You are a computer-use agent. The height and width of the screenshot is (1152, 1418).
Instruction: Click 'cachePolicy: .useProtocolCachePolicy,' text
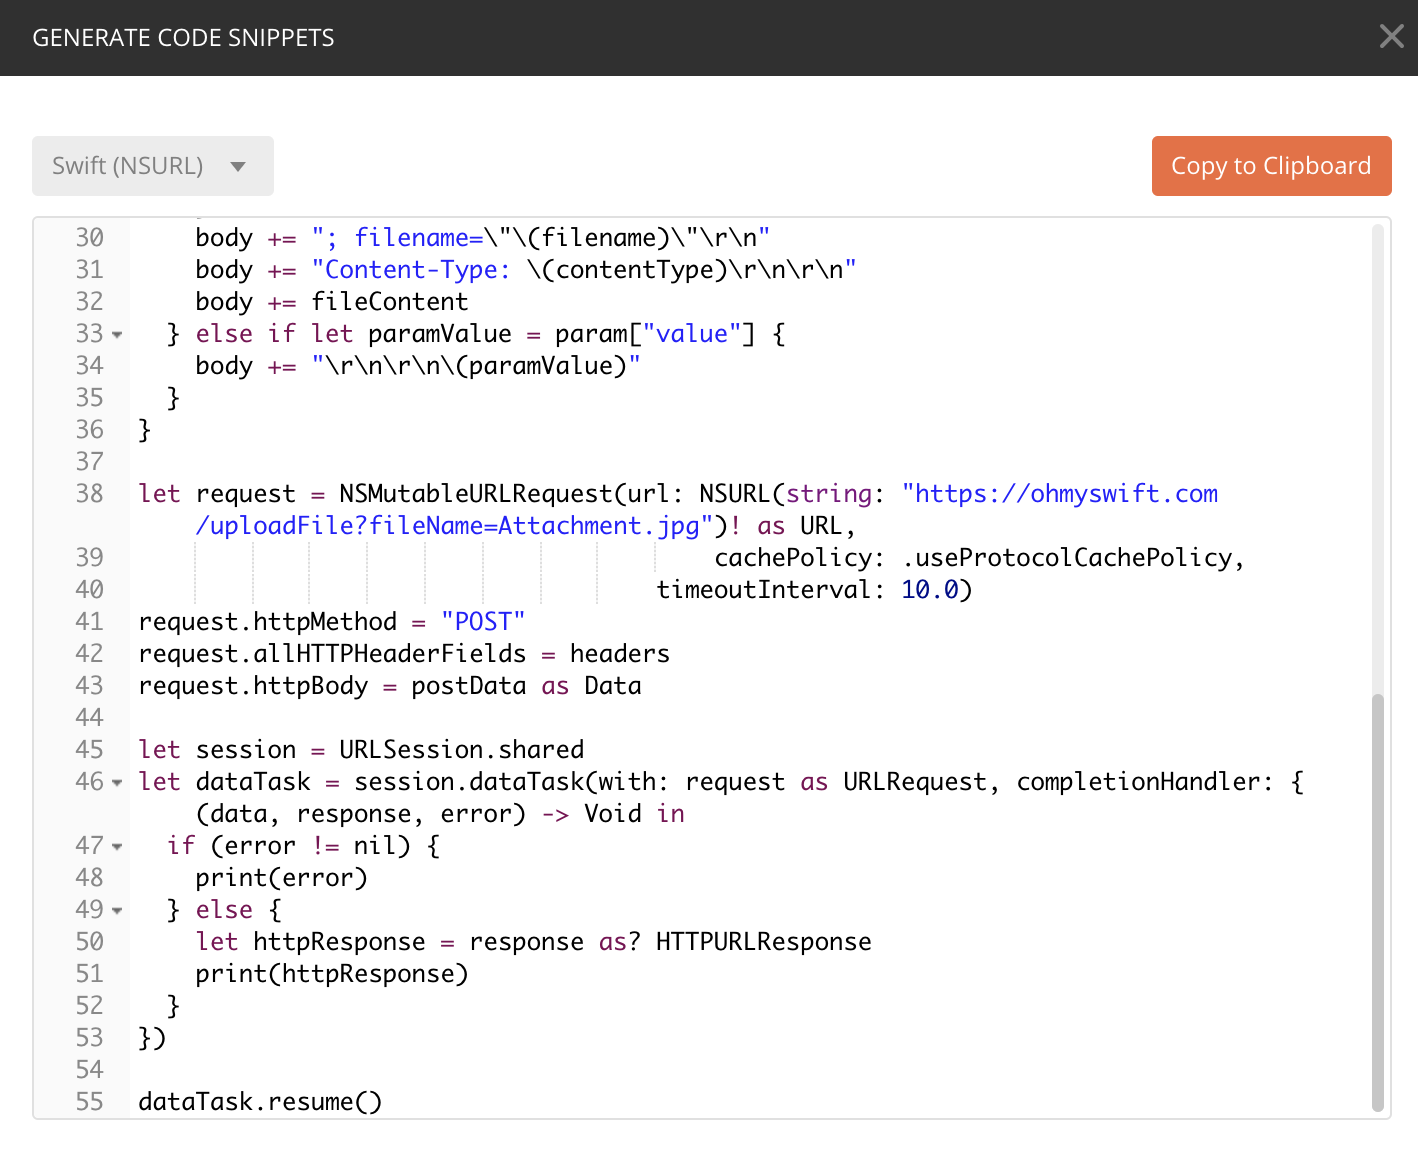[x=979, y=558]
